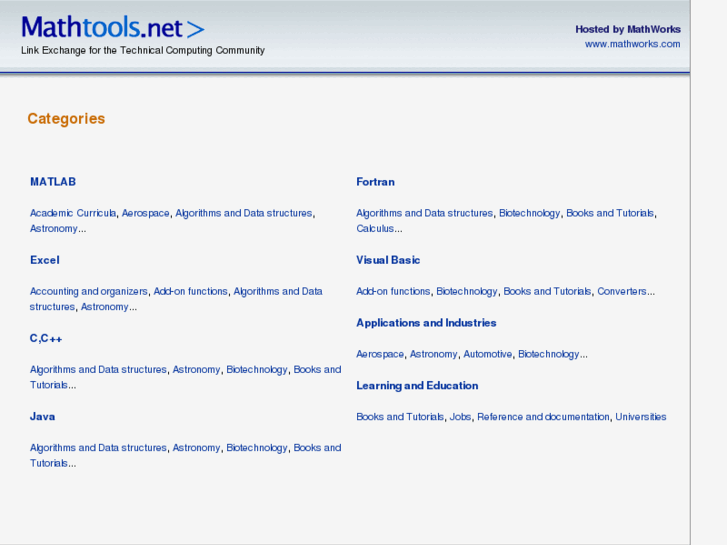Click the Mathtools.net logo
This screenshot has height=545, width=727.
pos(113,27)
